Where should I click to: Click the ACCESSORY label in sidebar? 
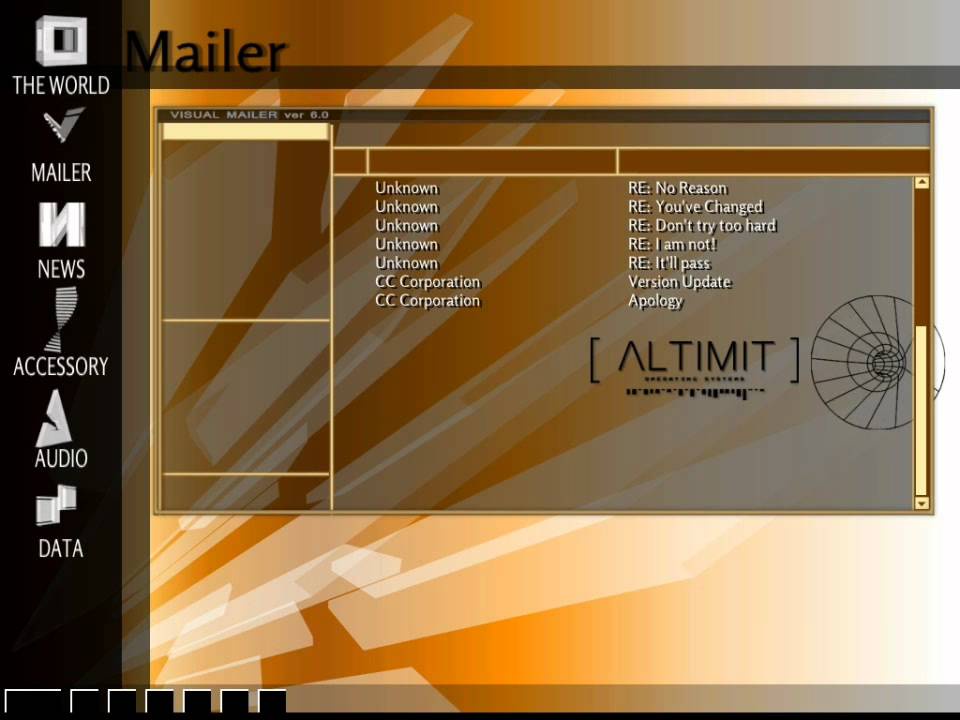(61, 366)
